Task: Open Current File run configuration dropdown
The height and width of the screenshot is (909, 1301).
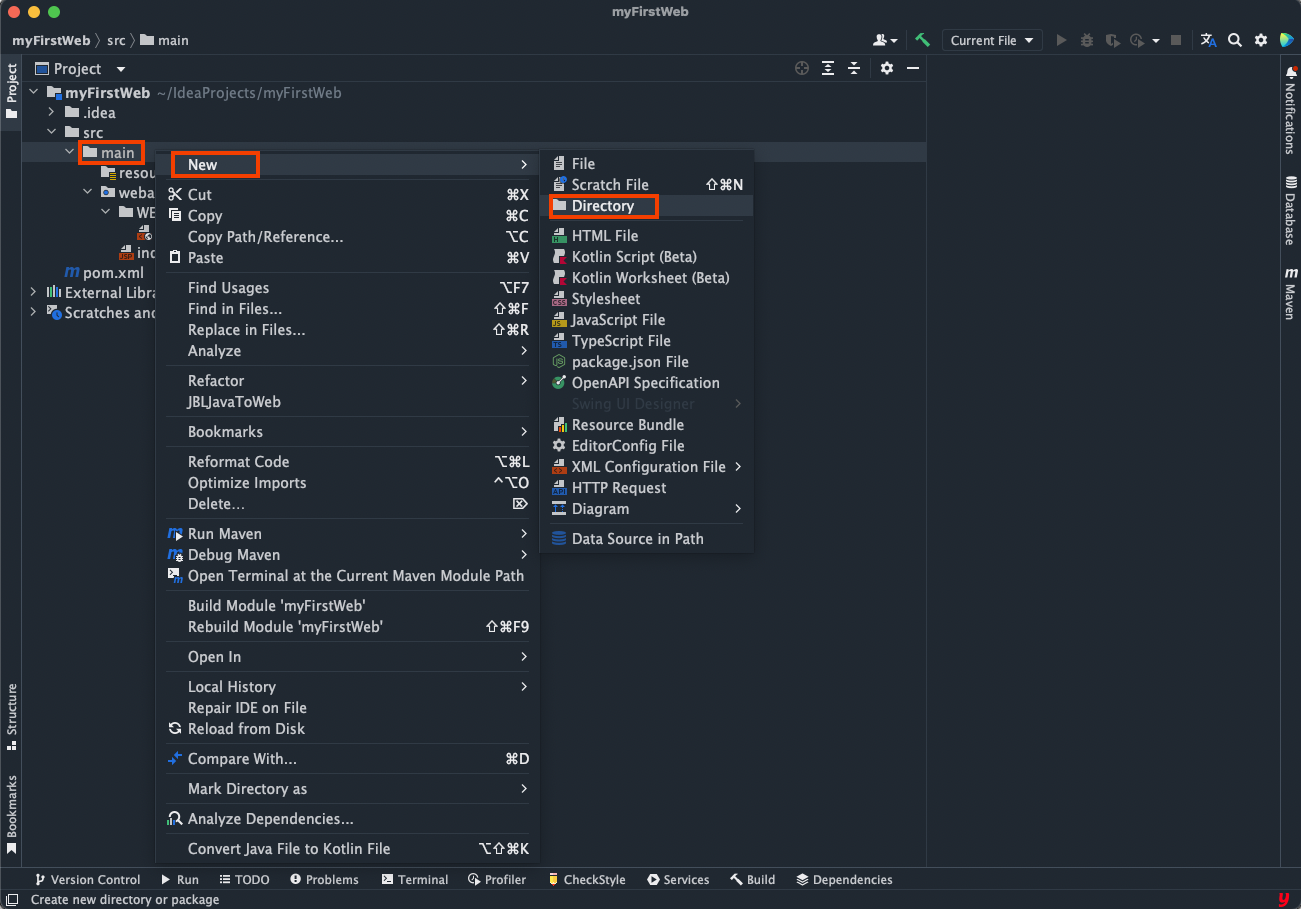Action: [x=992, y=40]
